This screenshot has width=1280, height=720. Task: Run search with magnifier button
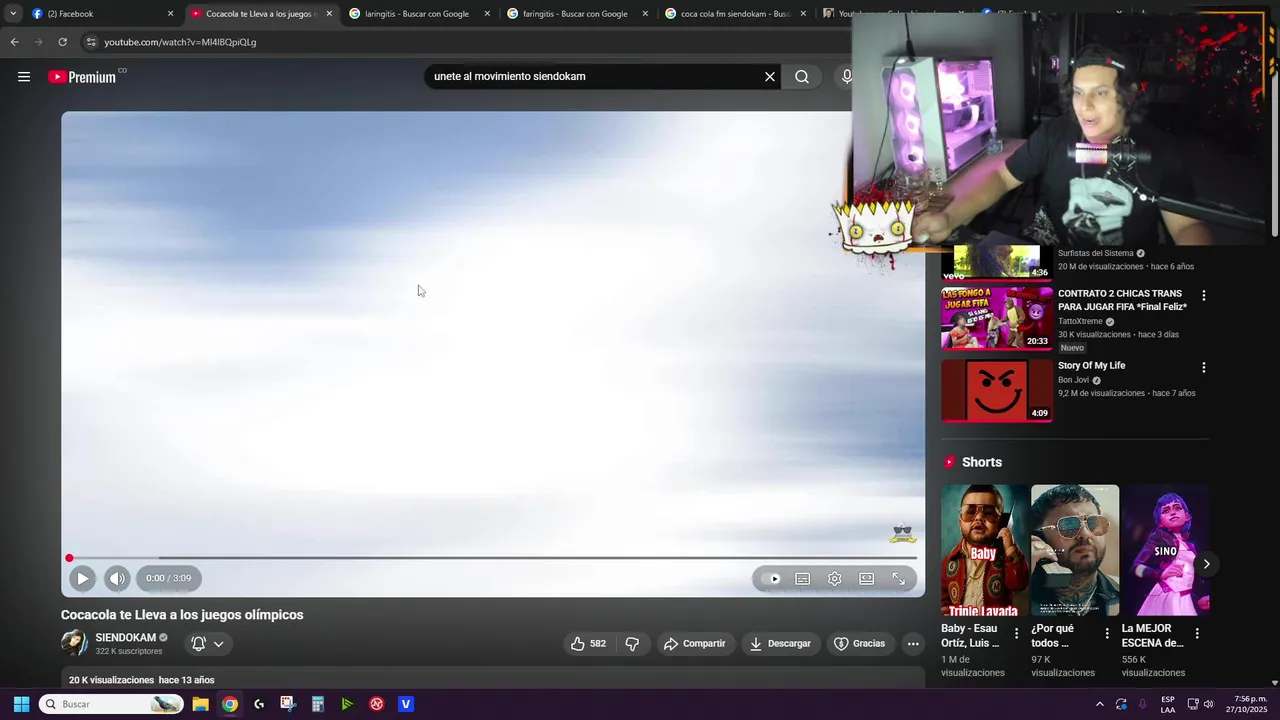point(802,77)
